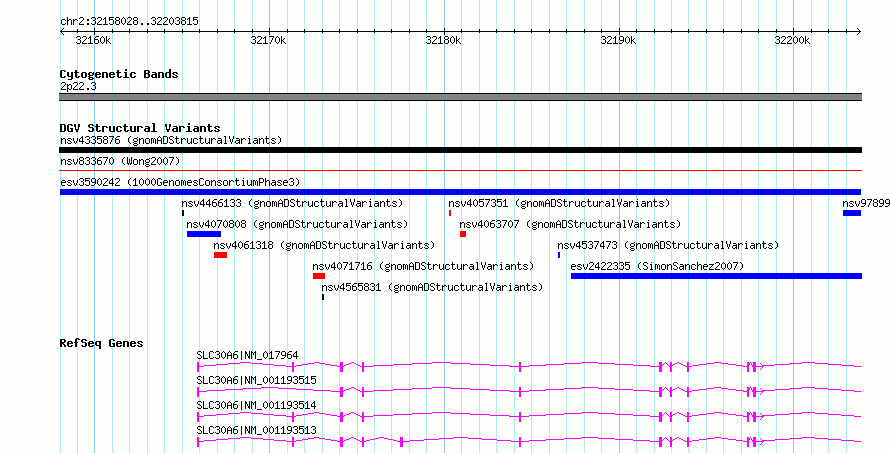Open the nsv4071716 variant label

423,266
